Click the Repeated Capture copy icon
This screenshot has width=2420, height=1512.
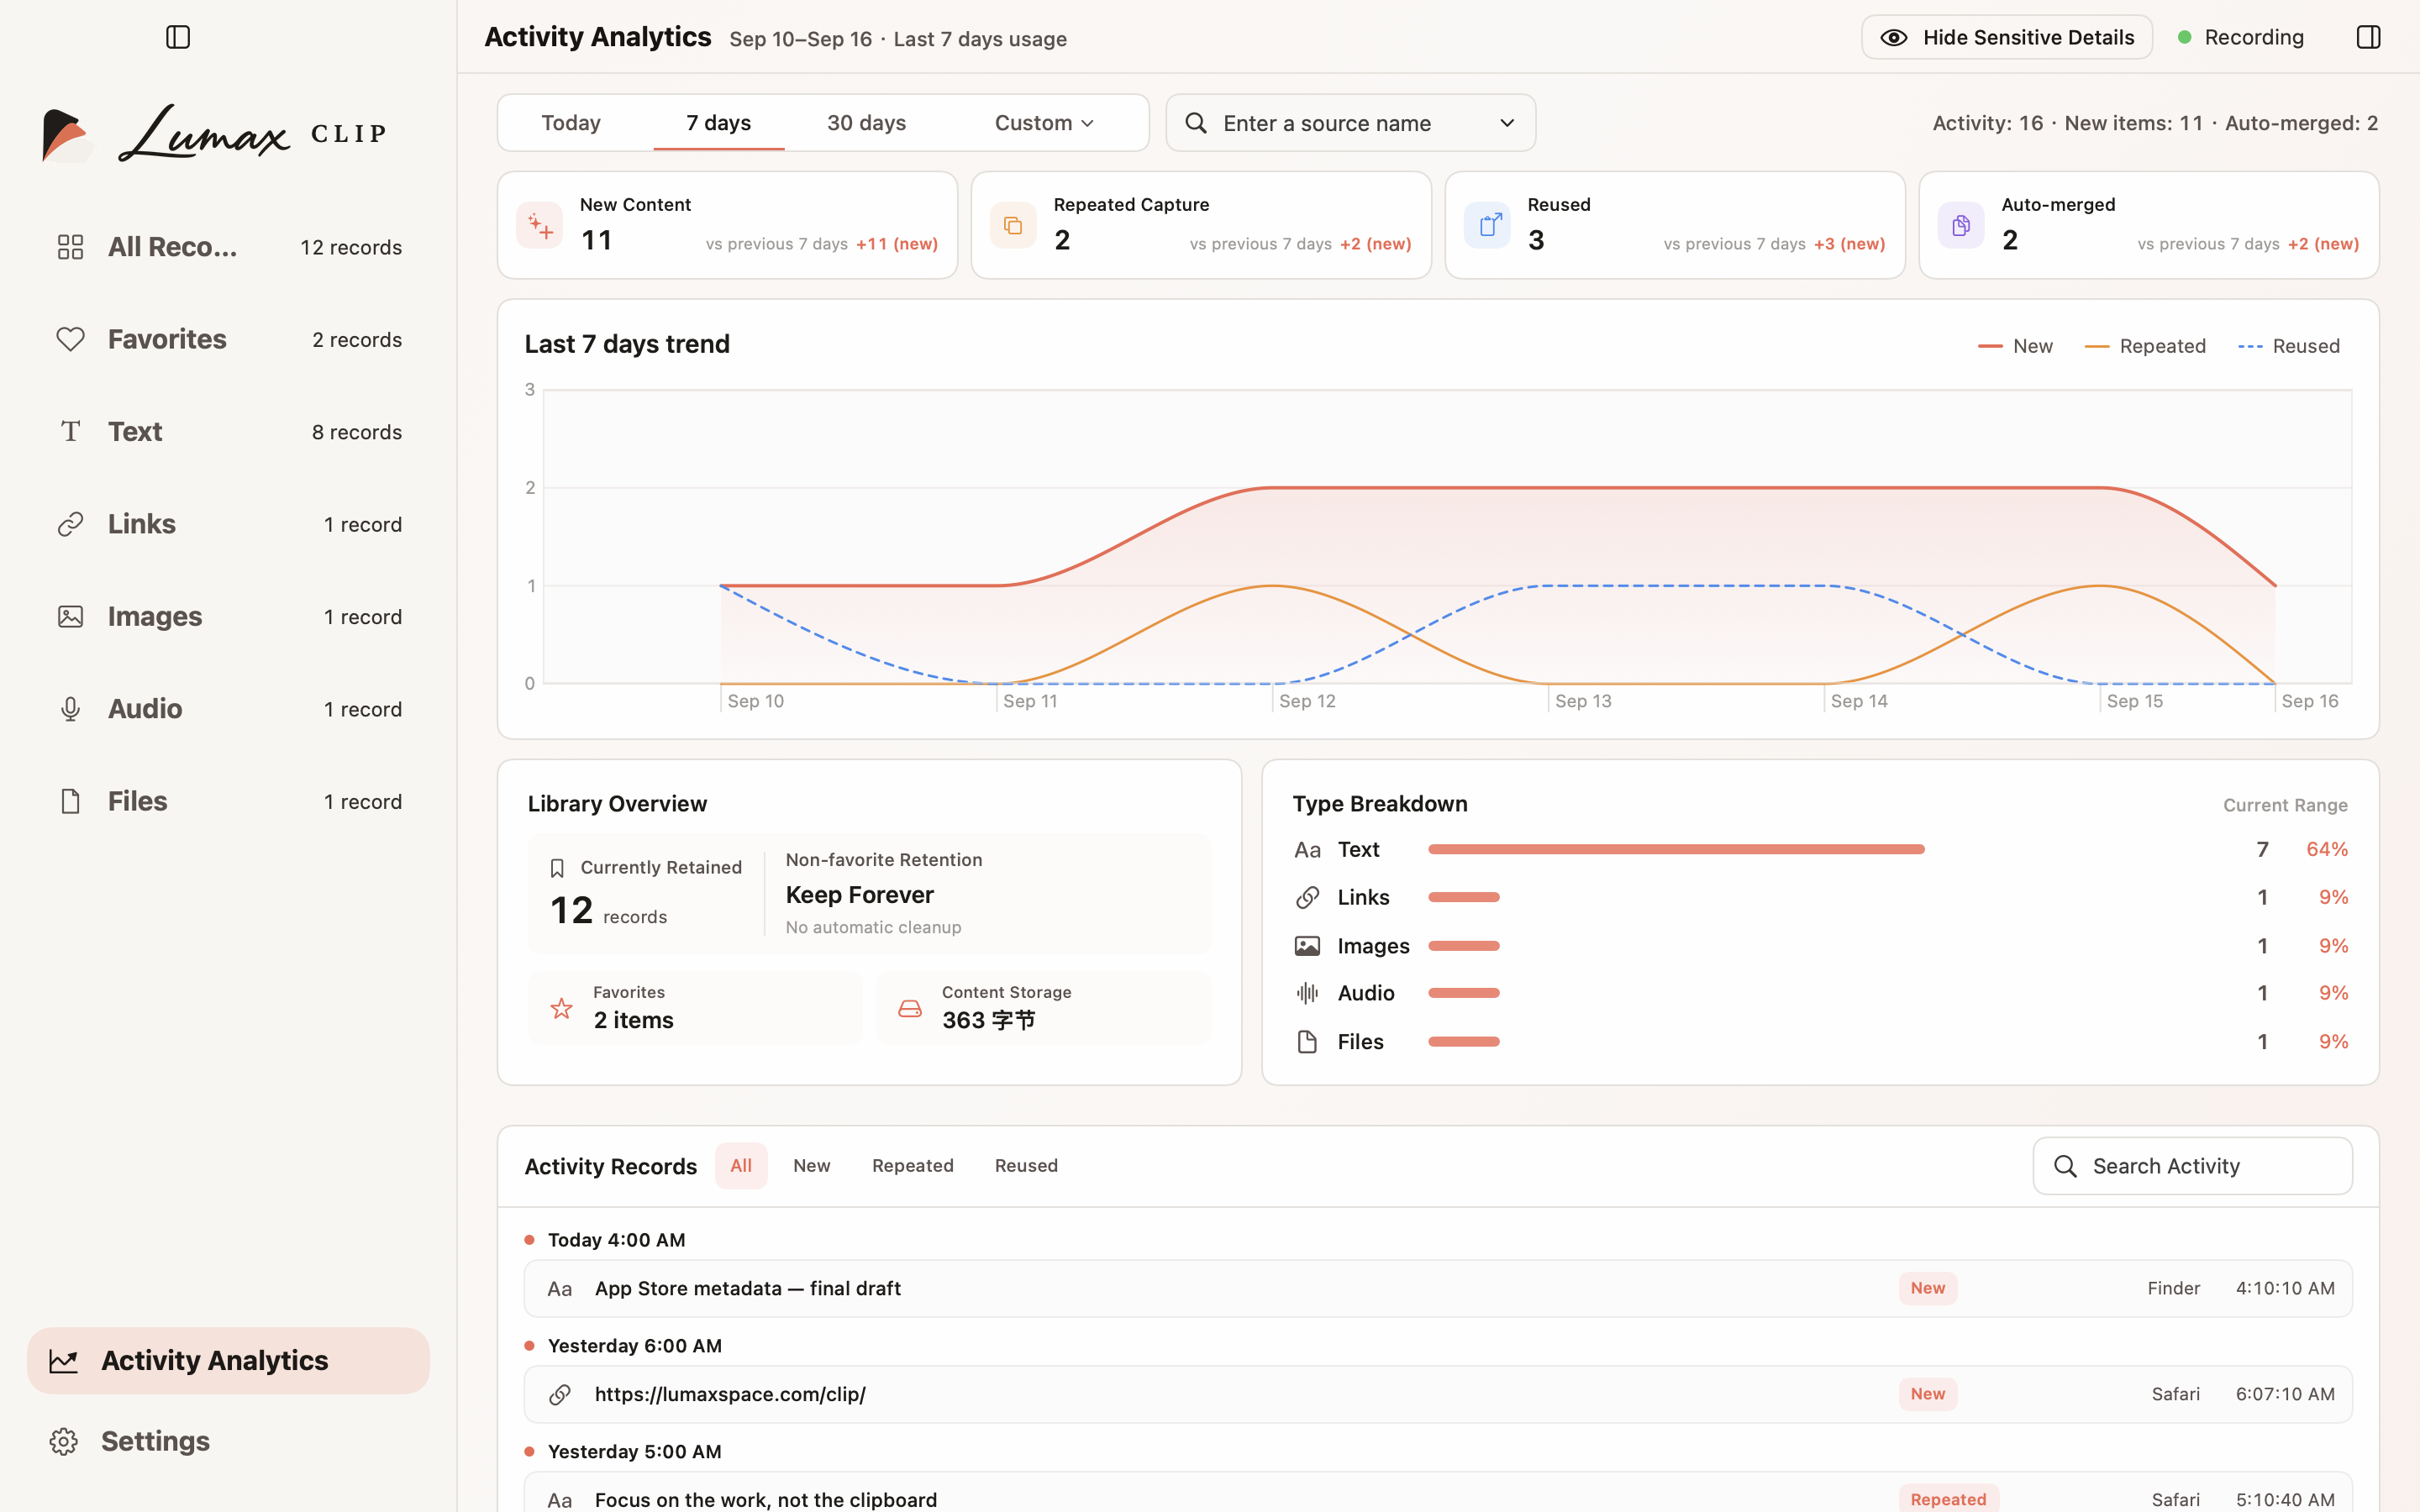point(1013,225)
